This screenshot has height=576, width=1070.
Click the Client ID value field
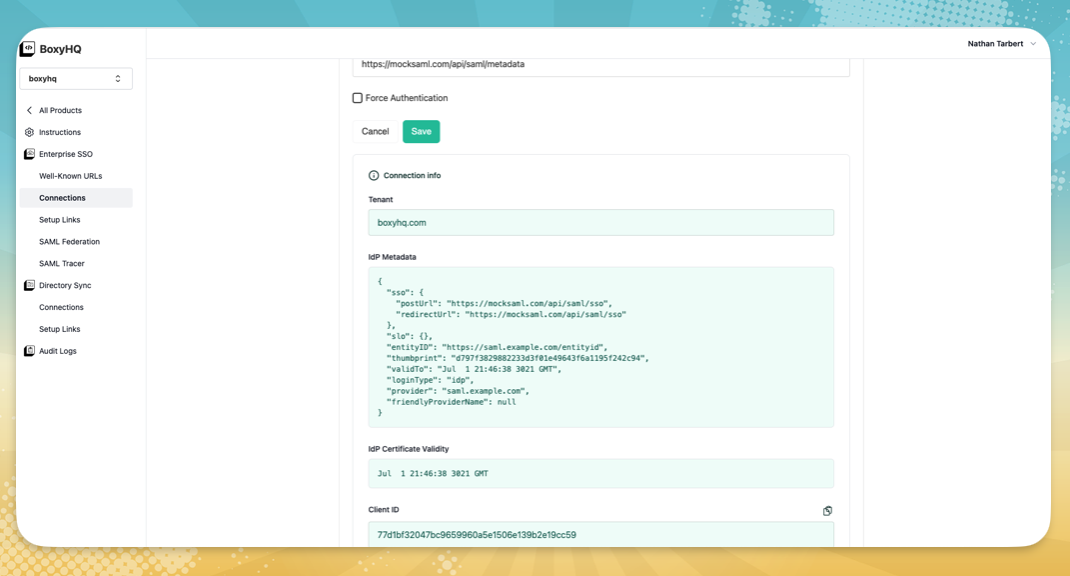[601, 534]
